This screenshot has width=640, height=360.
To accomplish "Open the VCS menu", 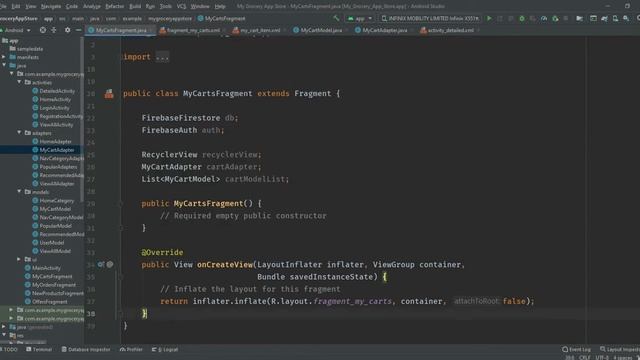I will point(181,6).
